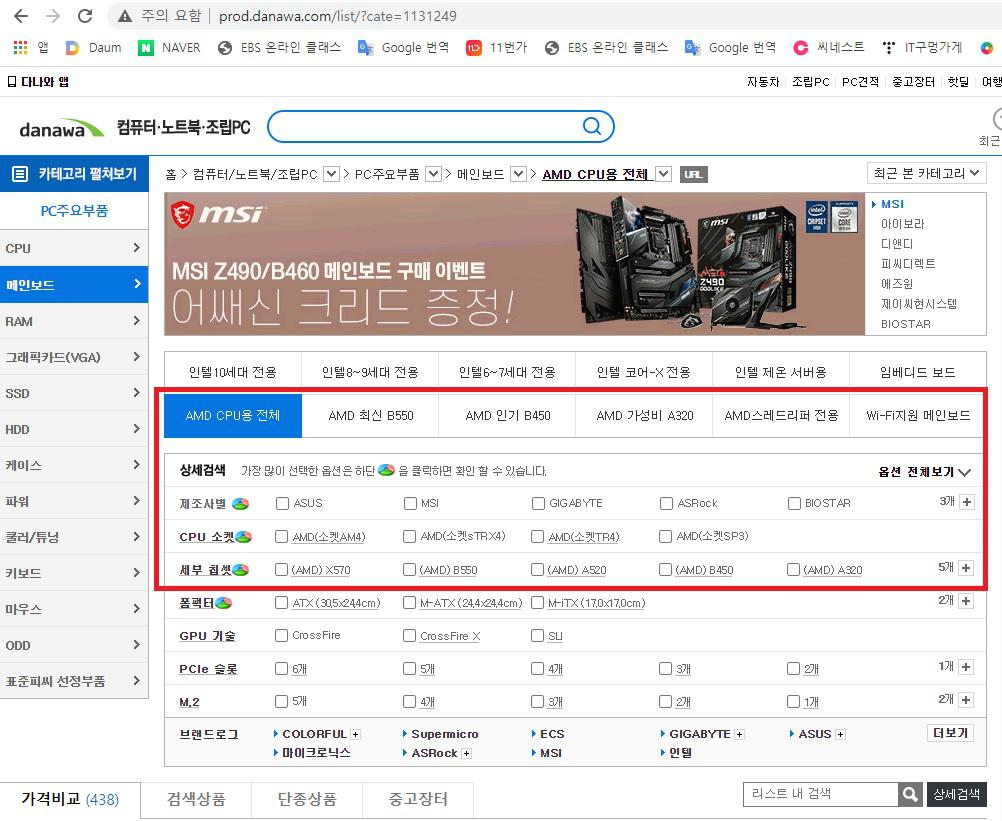
Task: Click the 카테고리 펼쳐보기 menu icon
Action: coord(20,174)
